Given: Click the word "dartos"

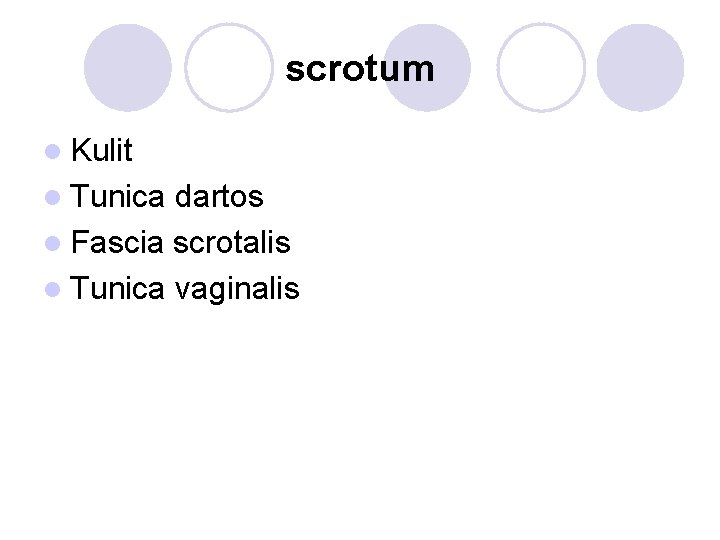Looking at the screenshot, I should 219,196.
